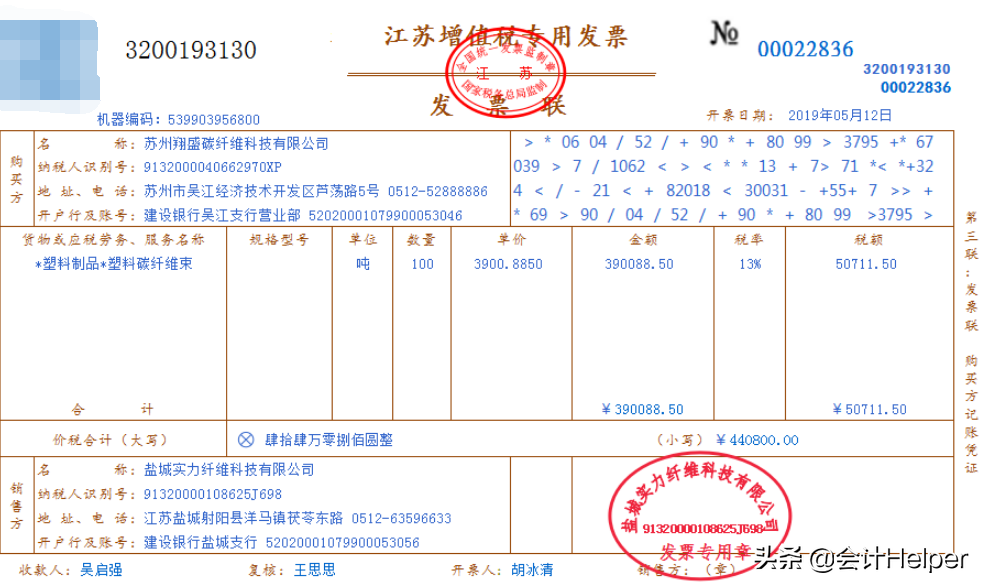This screenshot has height=588, width=985.
Task: Click the label 价税合计（大写）
Action: [x=111, y=440]
